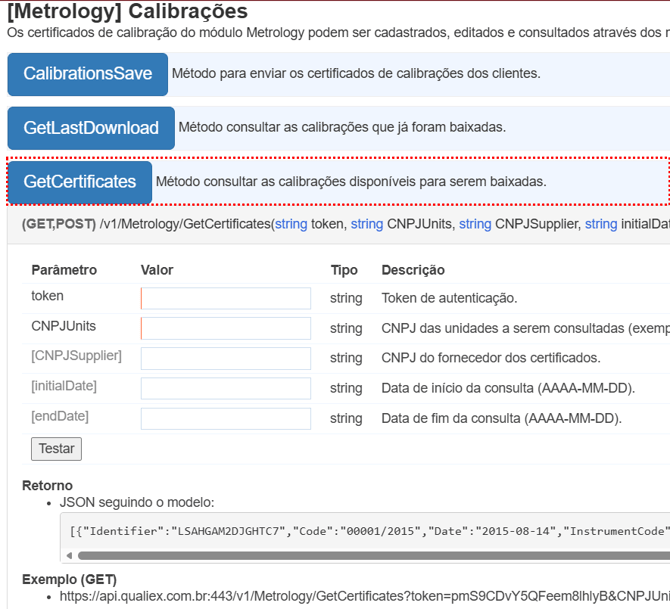Image resolution: width=670 pixels, height=609 pixels.
Task: Expand the GetLastDownload method
Action: click(x=91, y=128)
